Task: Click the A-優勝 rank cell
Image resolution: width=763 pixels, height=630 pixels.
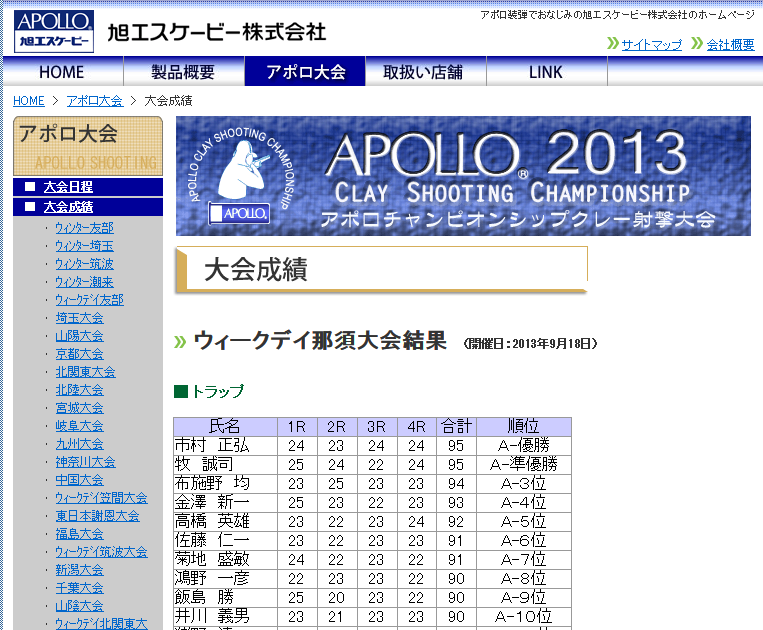Action: pos(524,446)
